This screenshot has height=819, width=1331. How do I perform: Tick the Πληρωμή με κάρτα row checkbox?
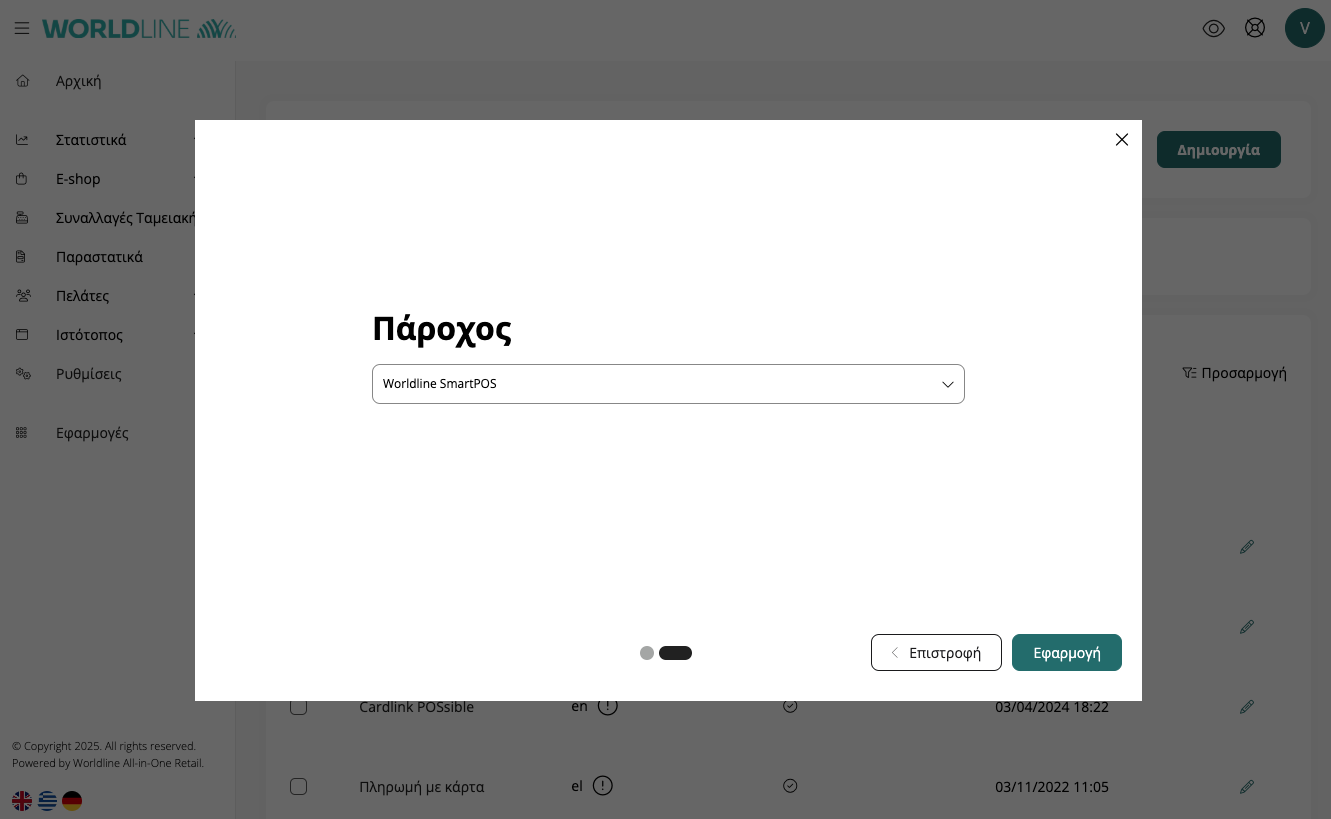coord(298,787)
